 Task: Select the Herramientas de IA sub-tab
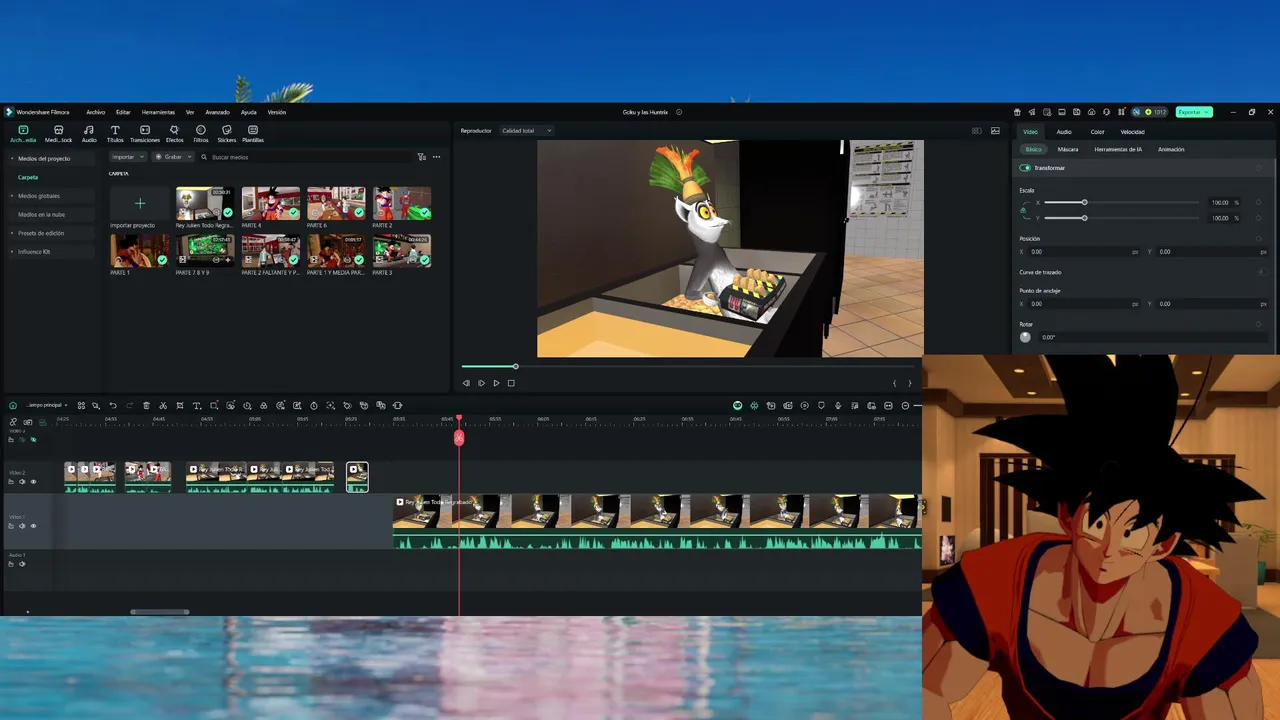tap(1118, 149)
